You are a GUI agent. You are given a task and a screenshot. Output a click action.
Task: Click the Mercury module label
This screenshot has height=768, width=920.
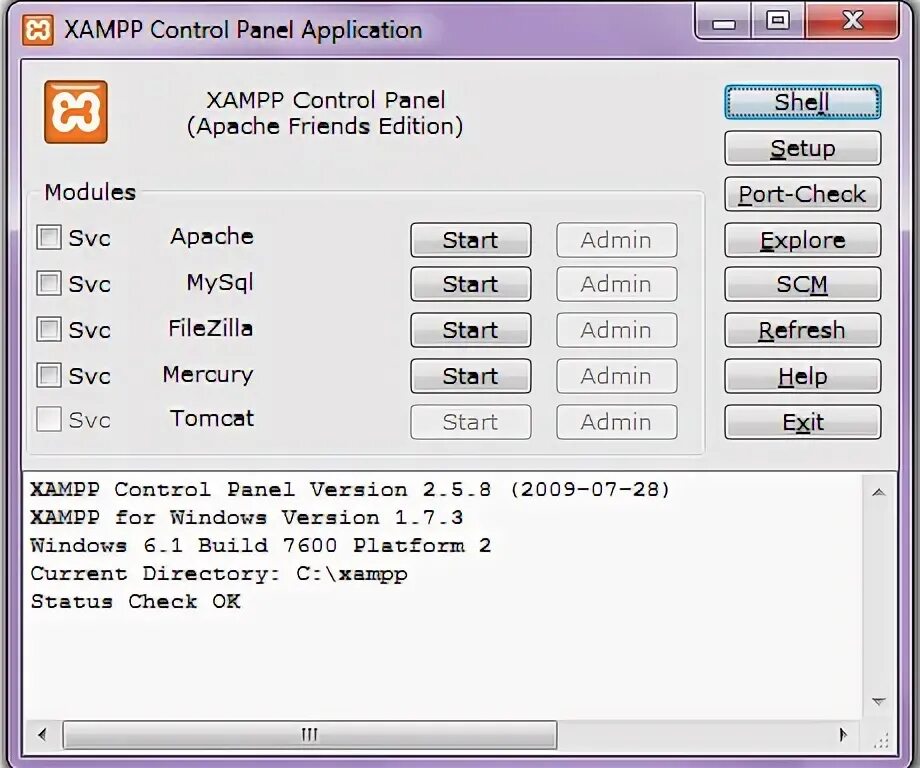click(208, 374)
